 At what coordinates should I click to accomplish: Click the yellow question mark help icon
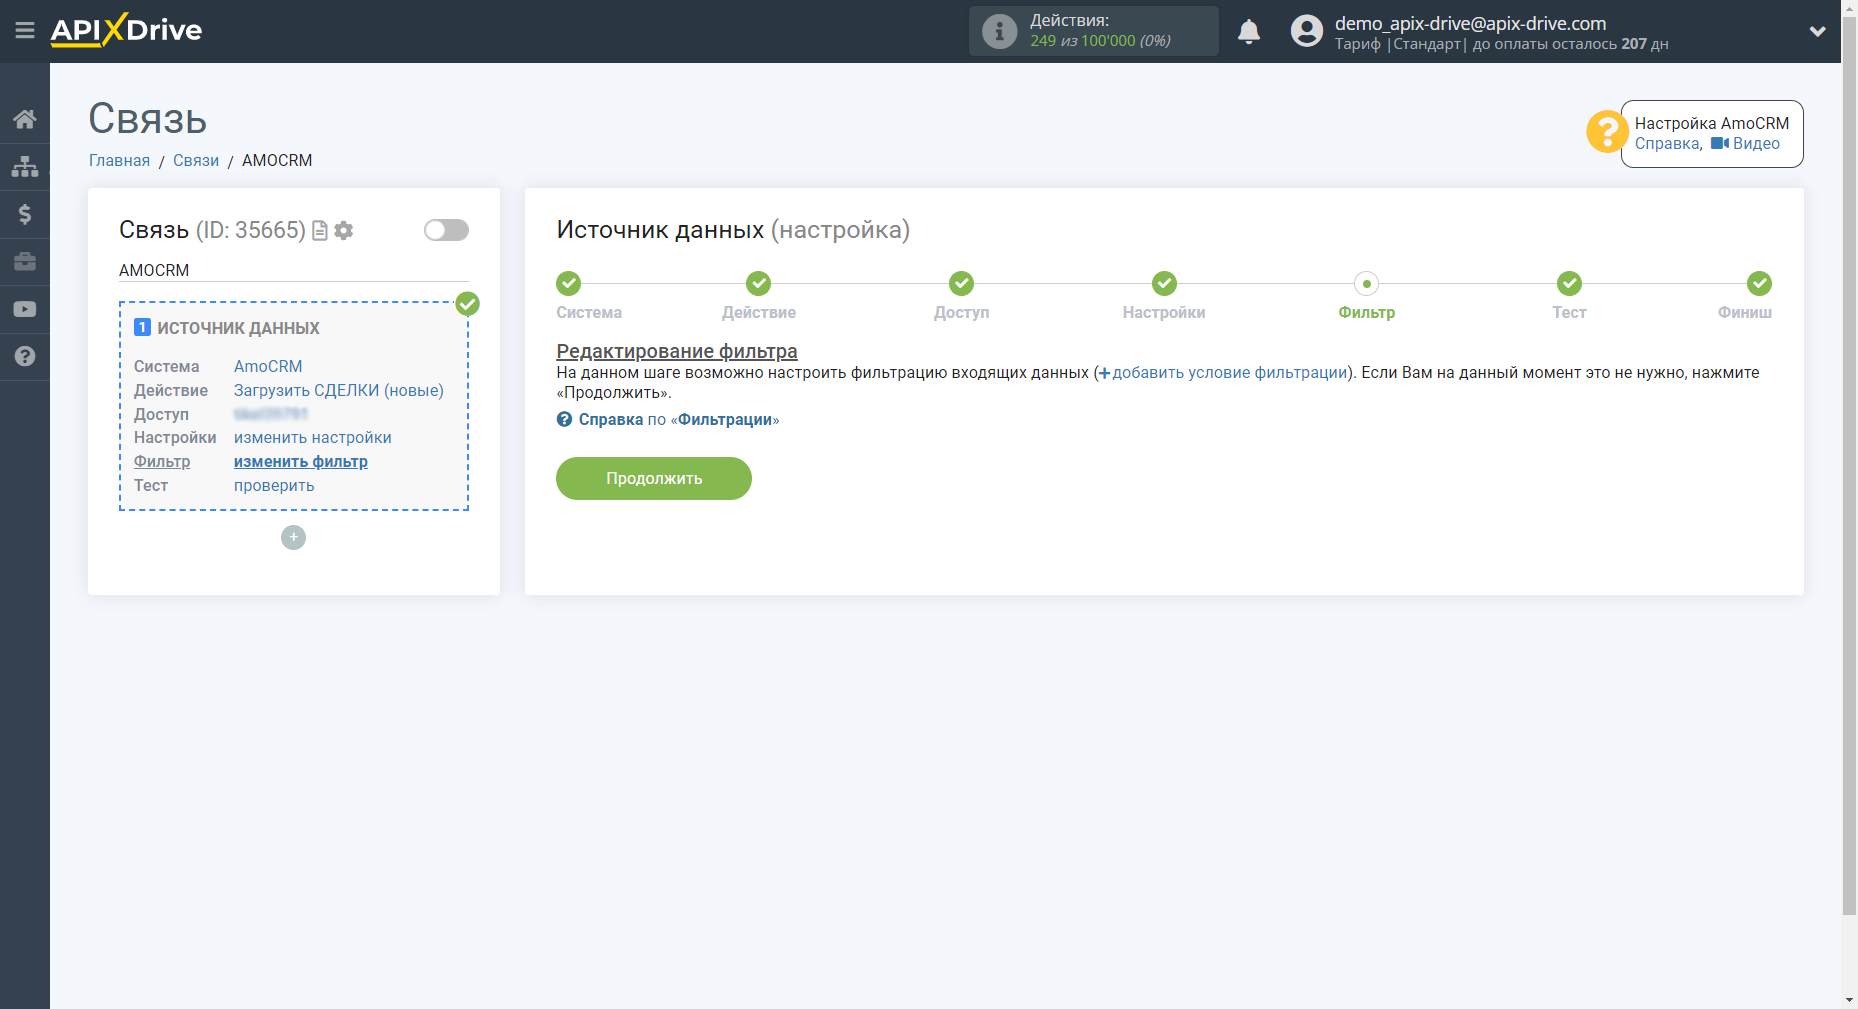click(1607, 132)
